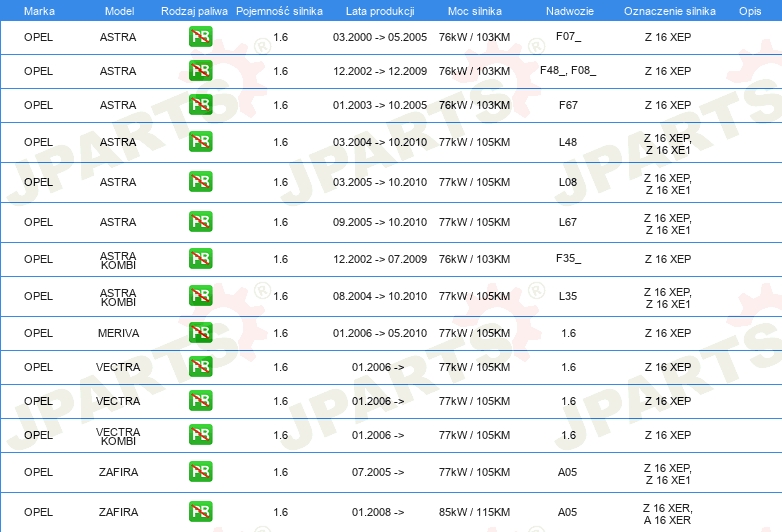This screenshot has width=782, height=532.
Task: Click the L35 body code cell
Action: click(568, 296)
